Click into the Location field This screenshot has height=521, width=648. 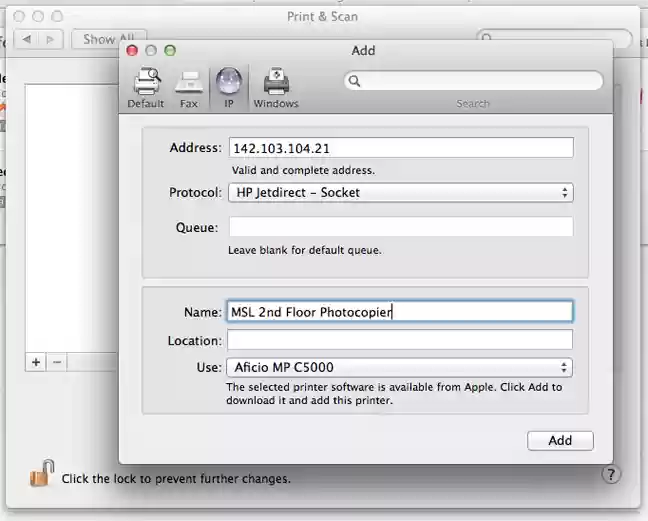coord(400,340)
